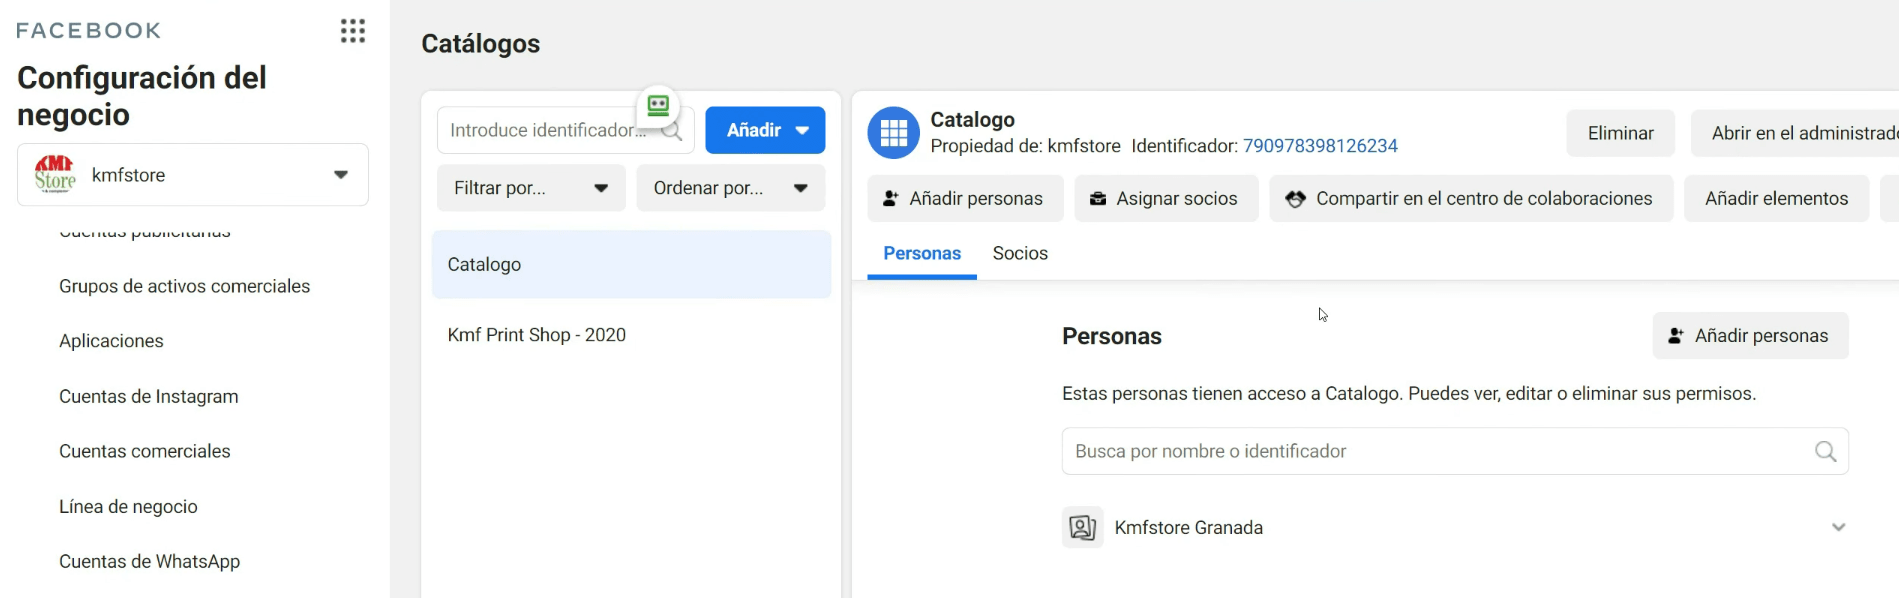Click the FACEBOOK logo text
The width and height of the screenshot is (1899, 598).
click(89, 31)
